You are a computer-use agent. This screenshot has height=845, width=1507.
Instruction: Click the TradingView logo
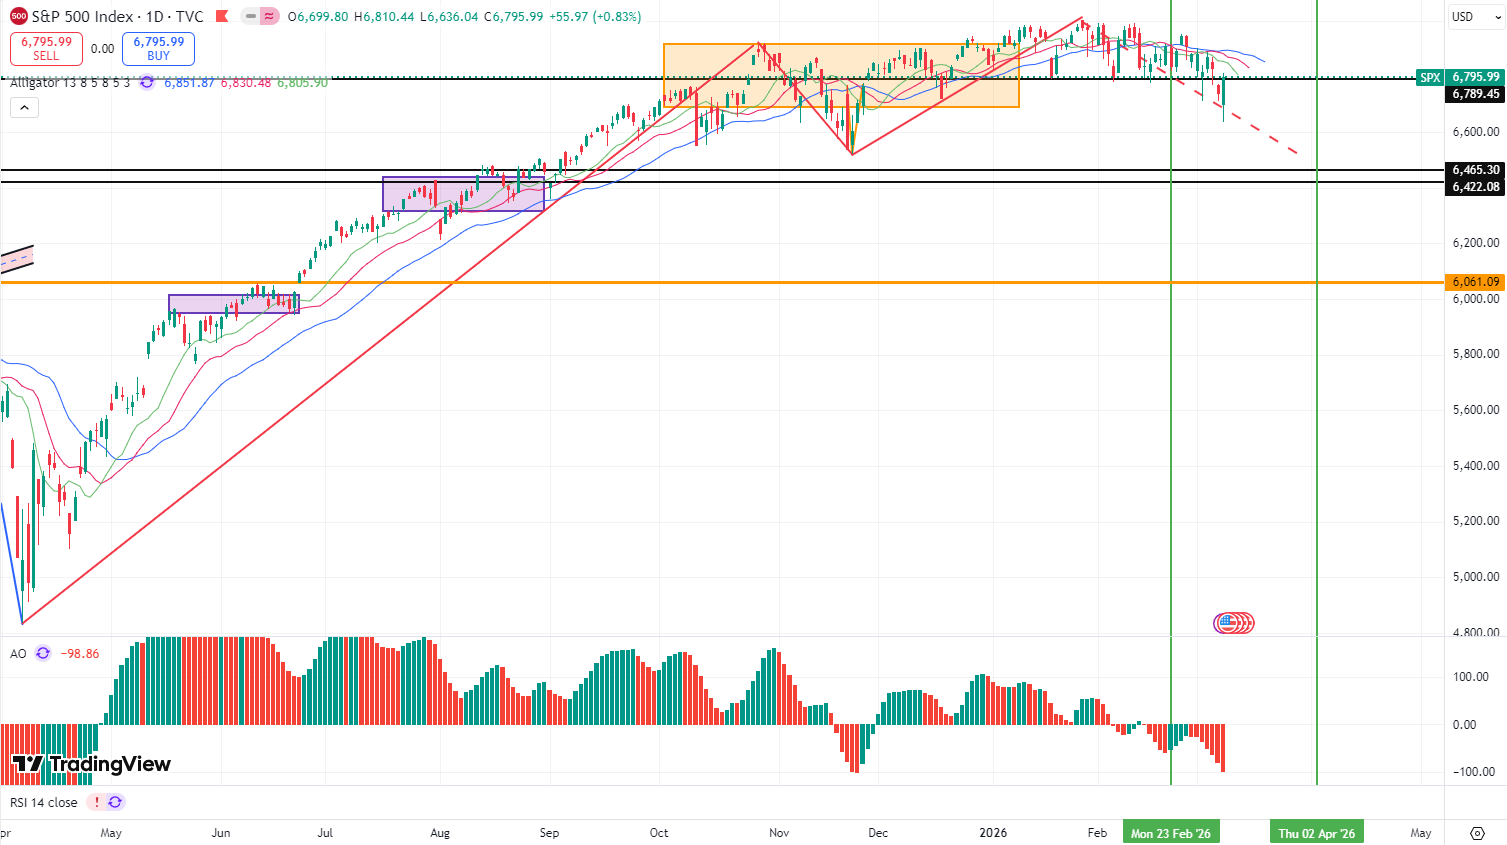[92, 764]
